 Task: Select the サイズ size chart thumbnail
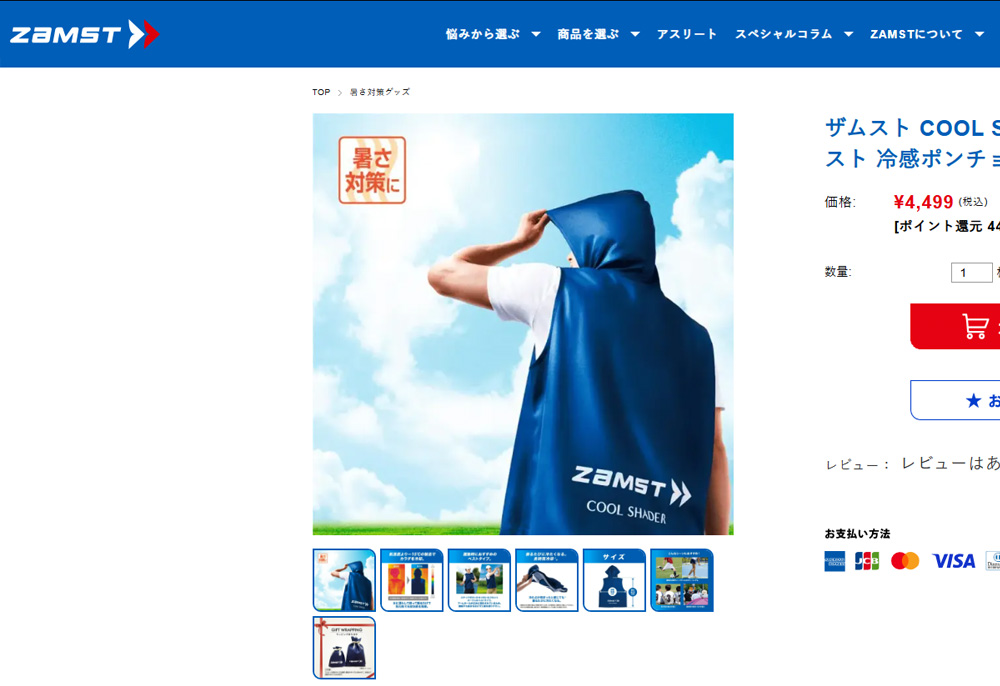coord(615,580)
